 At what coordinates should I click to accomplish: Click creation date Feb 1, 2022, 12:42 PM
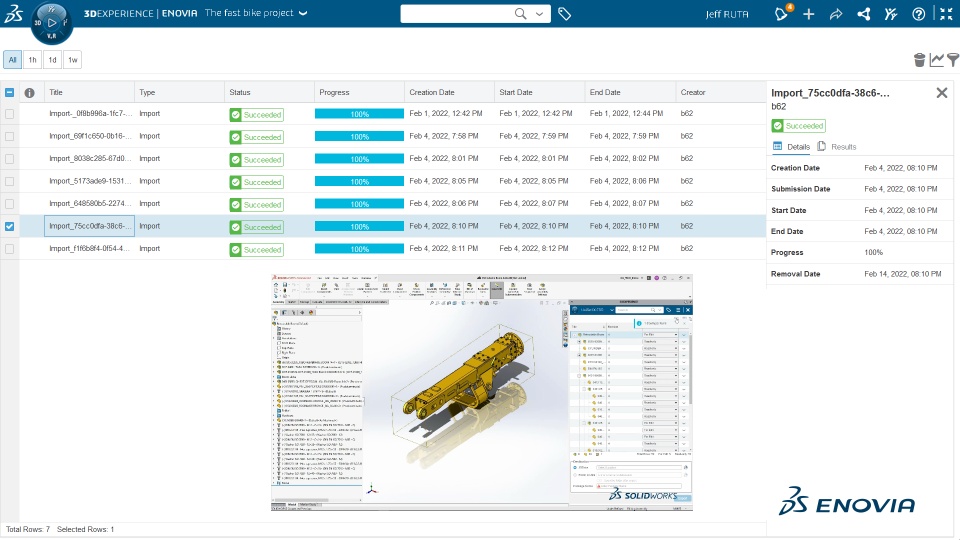pos(446,113)
